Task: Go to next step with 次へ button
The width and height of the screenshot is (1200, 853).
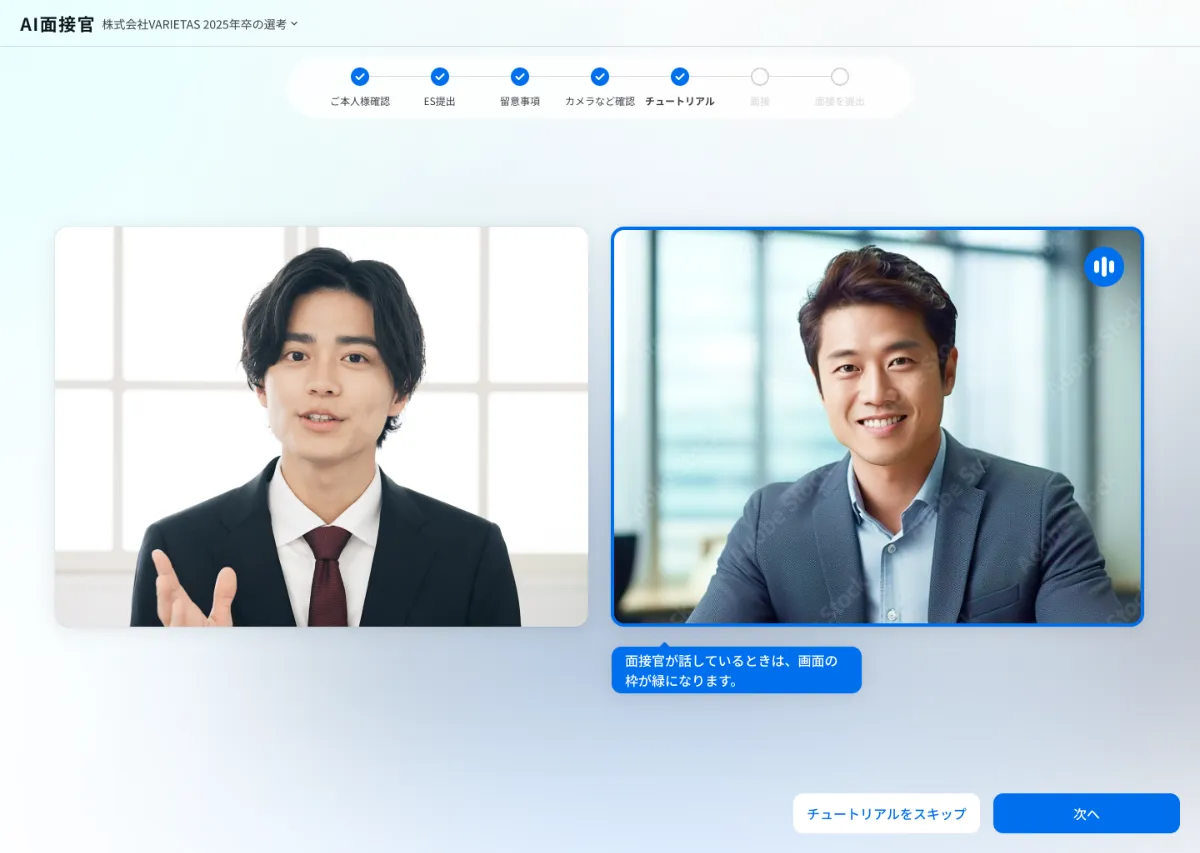Action: [x=1086, y=814]
